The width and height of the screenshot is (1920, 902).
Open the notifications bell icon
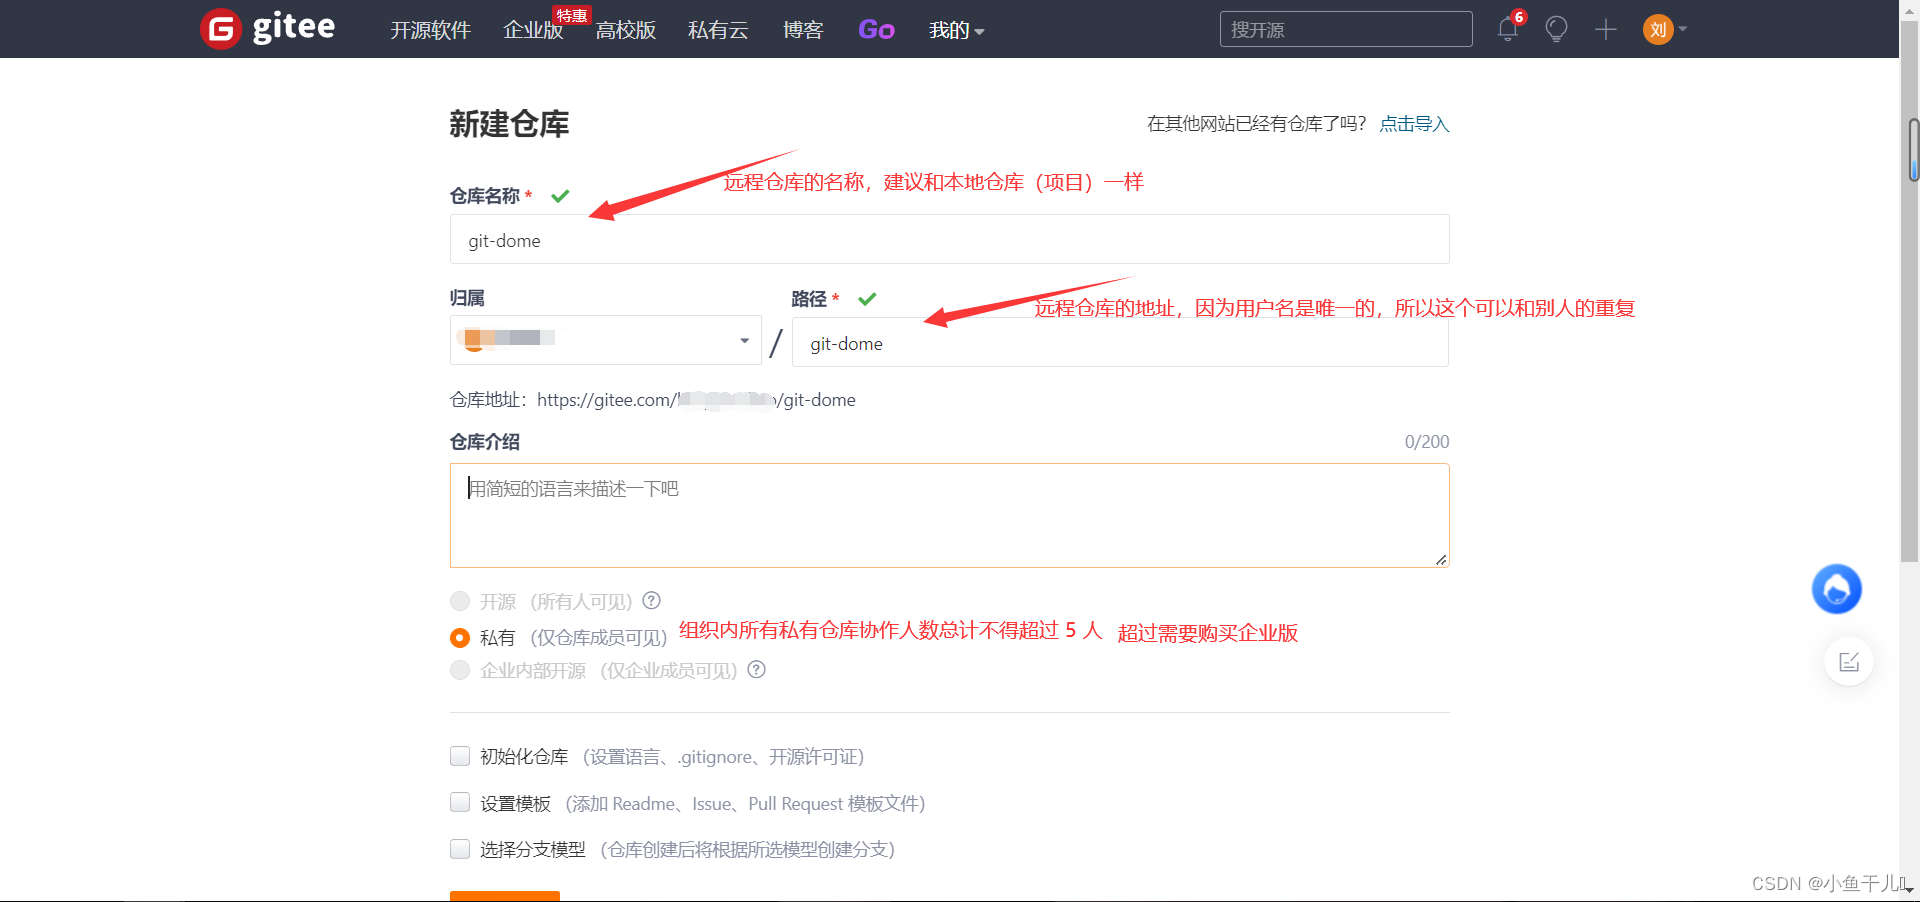pos(1508,29)
